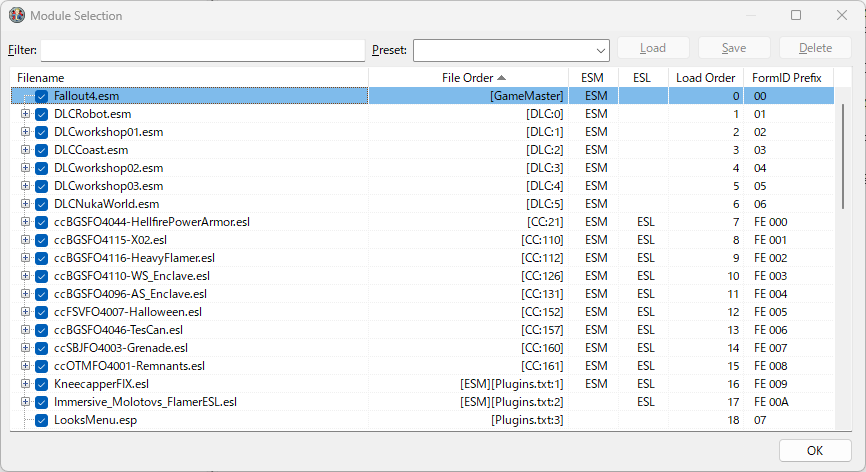Expand ccBGSFO4110-WS_Enclave.esl node

[x=25, y=275]
